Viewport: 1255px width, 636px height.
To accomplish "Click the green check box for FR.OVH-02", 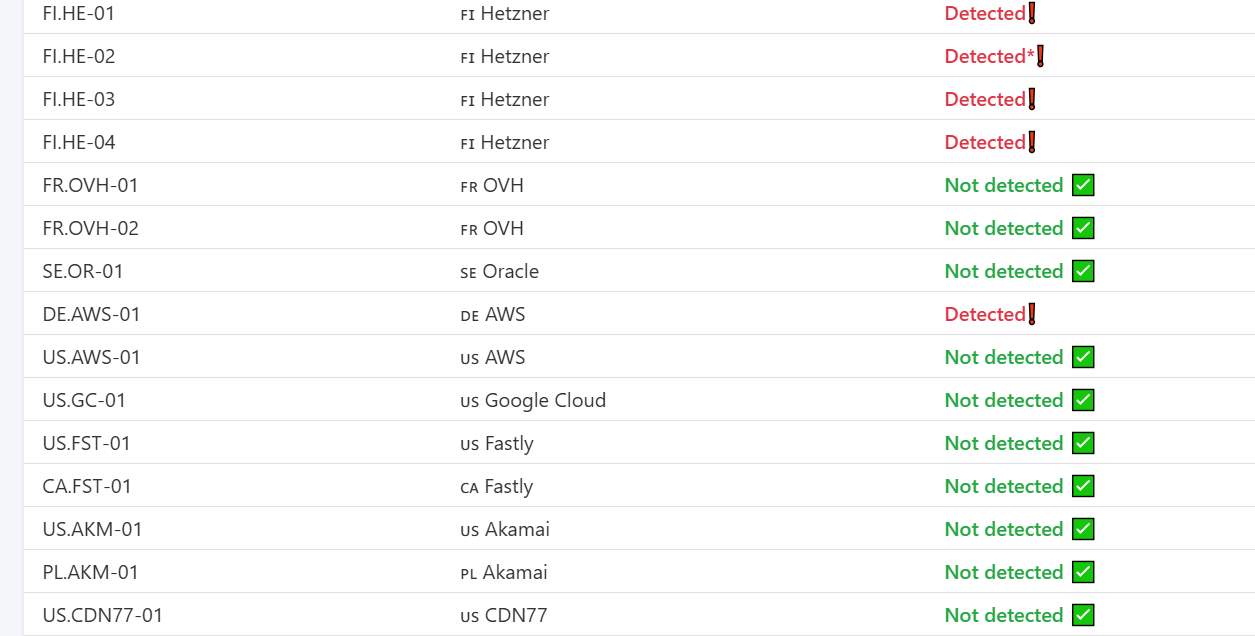I will coord(1083,228).
